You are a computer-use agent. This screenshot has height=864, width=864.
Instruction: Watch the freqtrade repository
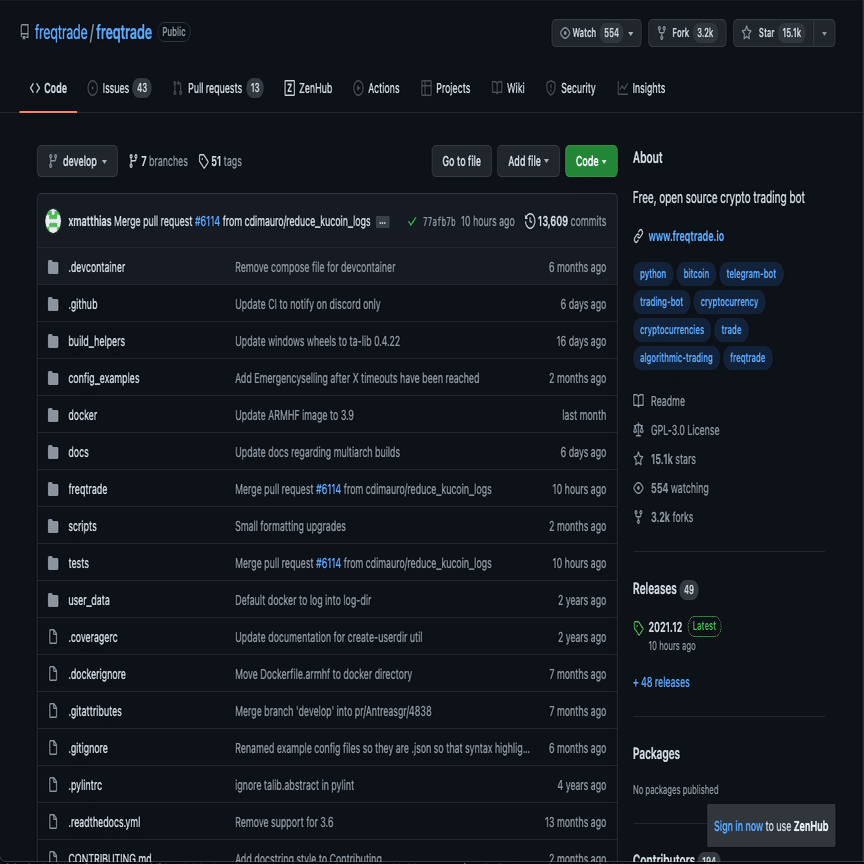coord(590,33)
